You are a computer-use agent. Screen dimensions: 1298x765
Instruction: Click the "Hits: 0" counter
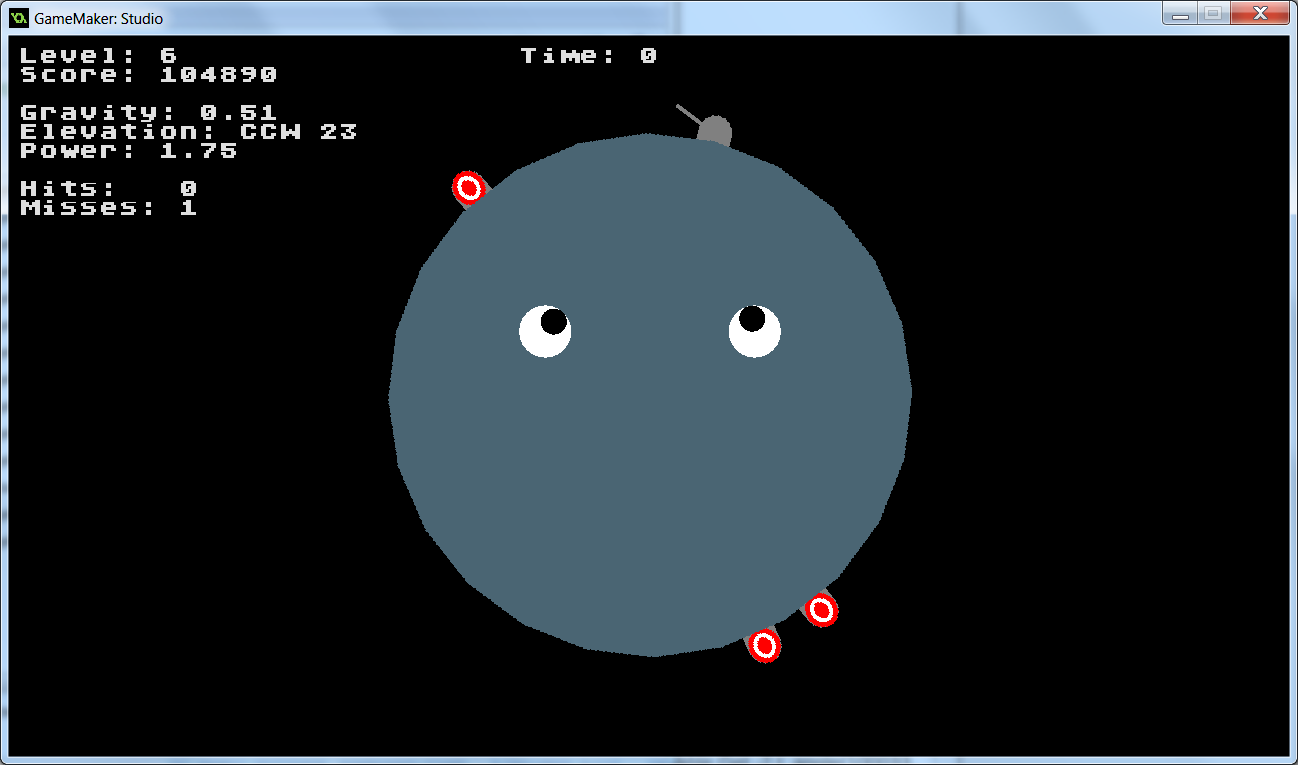tap(108, 189)
